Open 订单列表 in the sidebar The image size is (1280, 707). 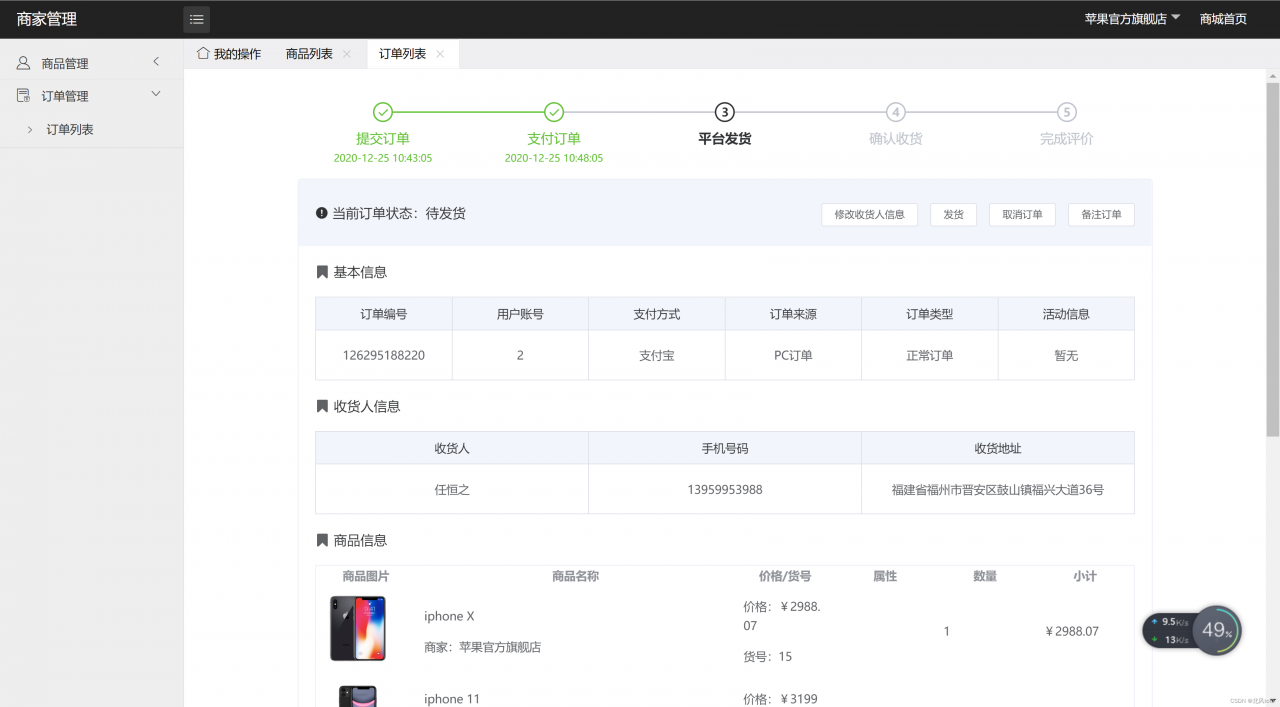70,129
